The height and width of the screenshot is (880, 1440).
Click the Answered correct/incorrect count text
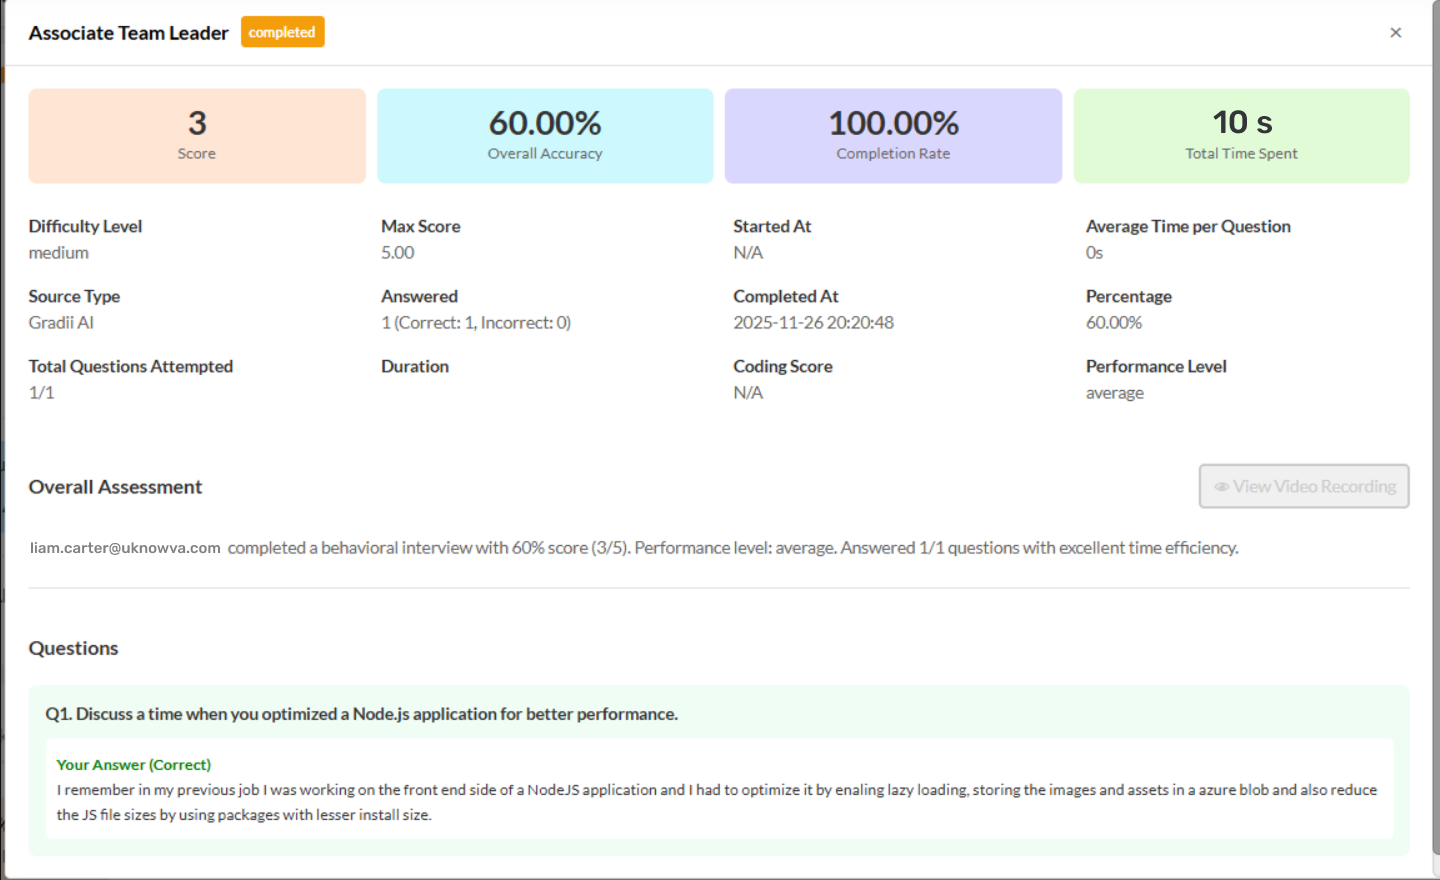pyautogui.click(x=475, y=323)
